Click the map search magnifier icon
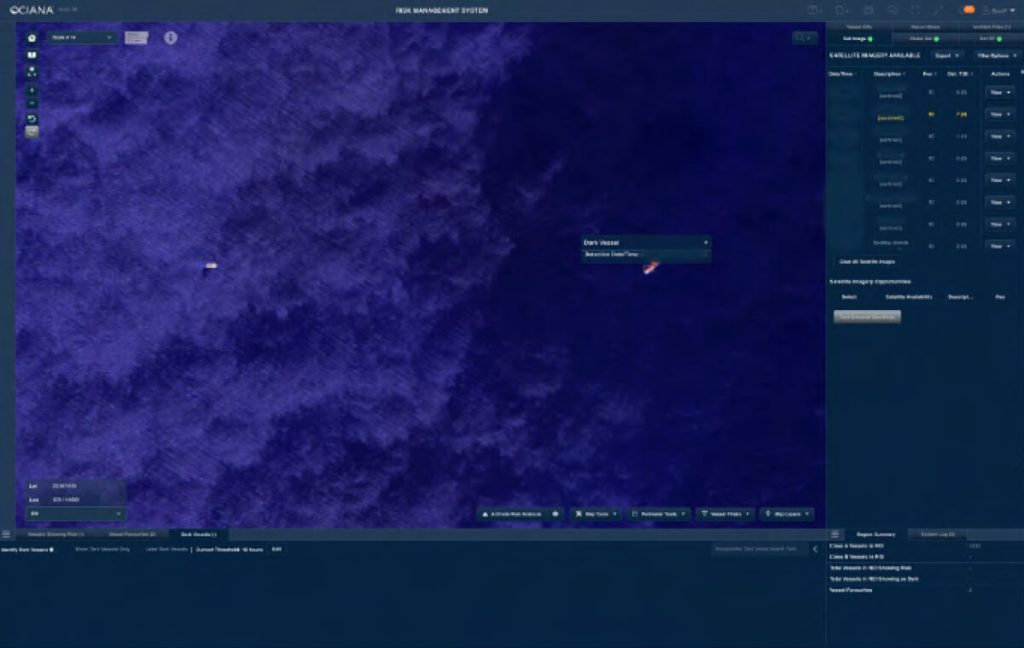1024x648 pixels. [802, 38]
